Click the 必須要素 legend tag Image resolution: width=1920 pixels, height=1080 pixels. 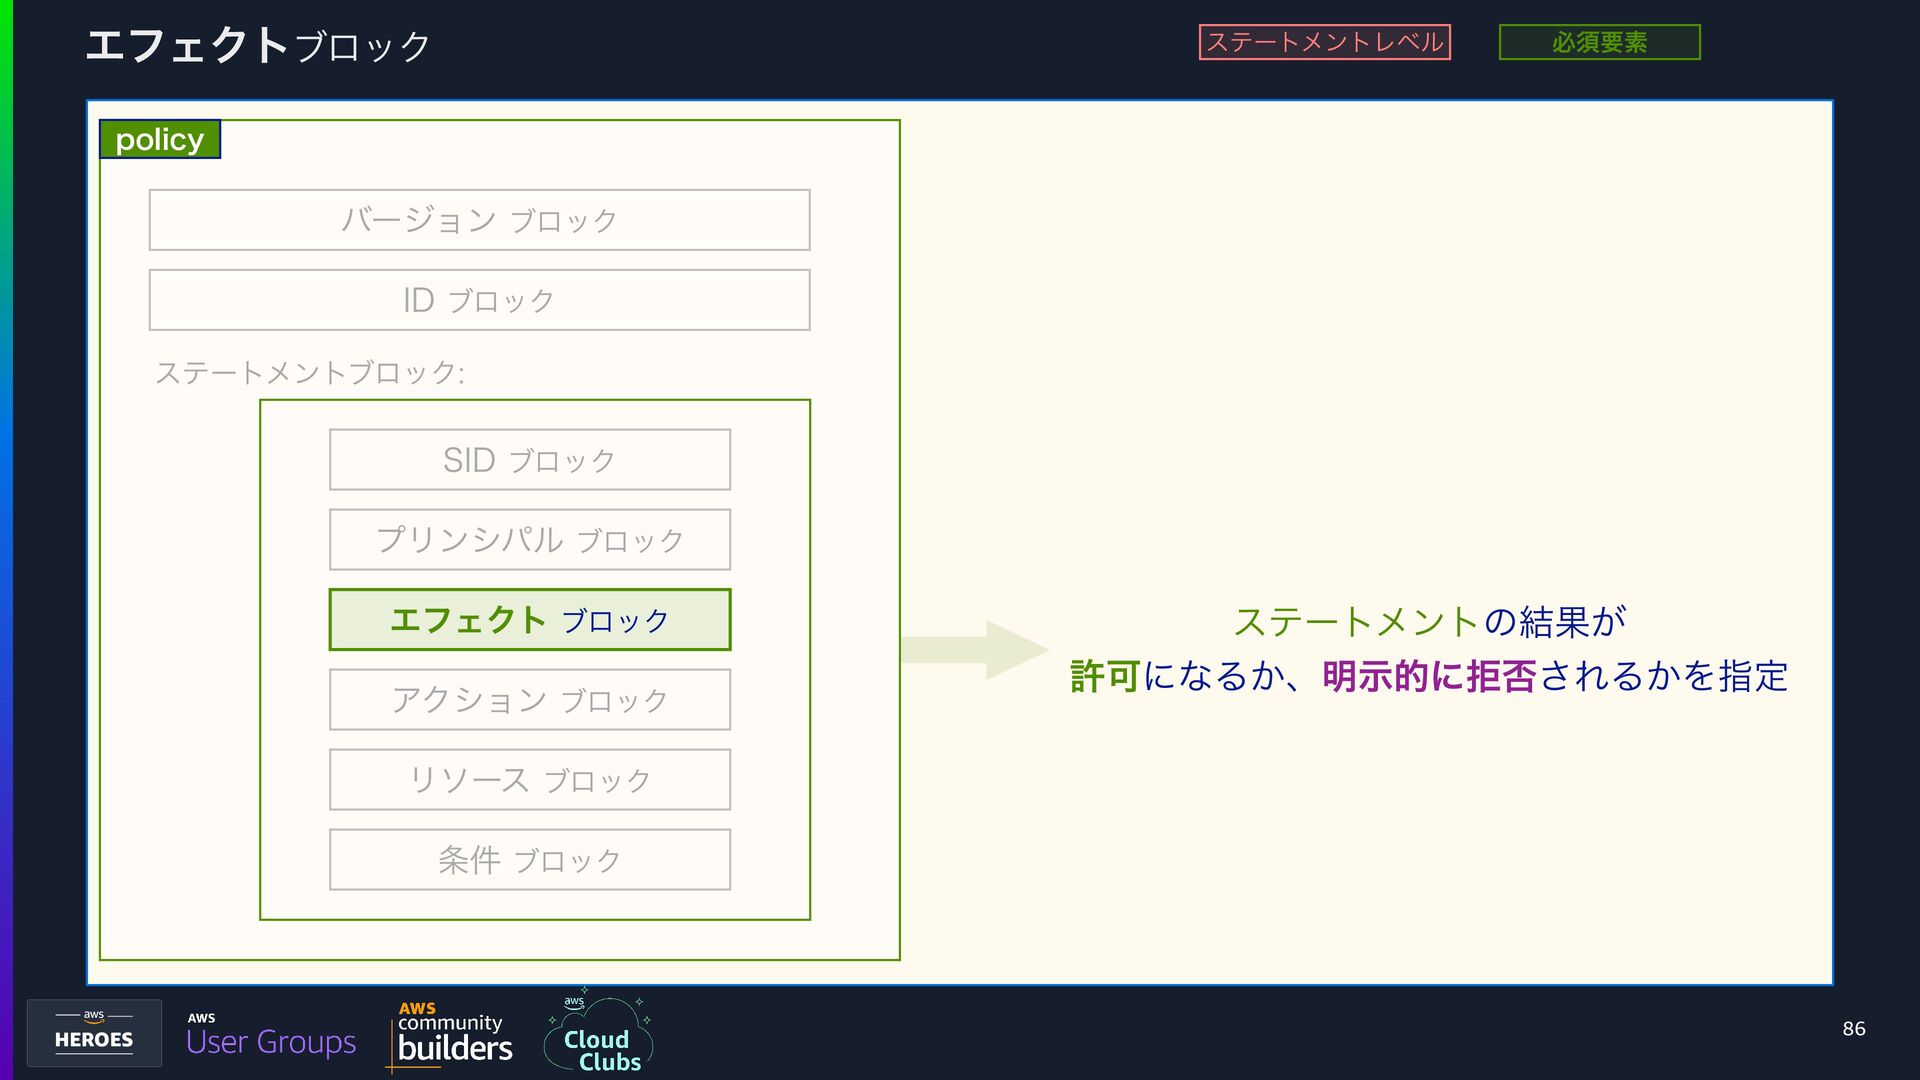1600,42
